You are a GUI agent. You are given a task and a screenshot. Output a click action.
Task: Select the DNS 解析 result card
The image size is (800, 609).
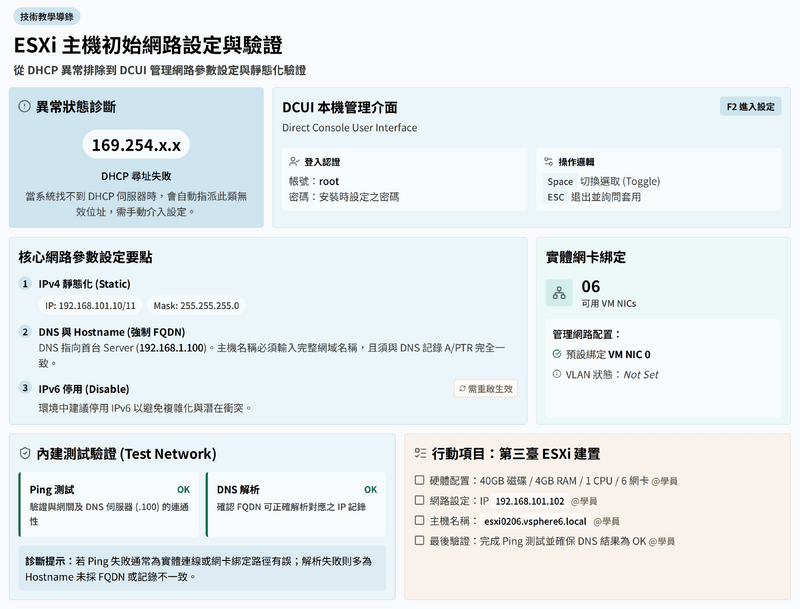(296, 505)
